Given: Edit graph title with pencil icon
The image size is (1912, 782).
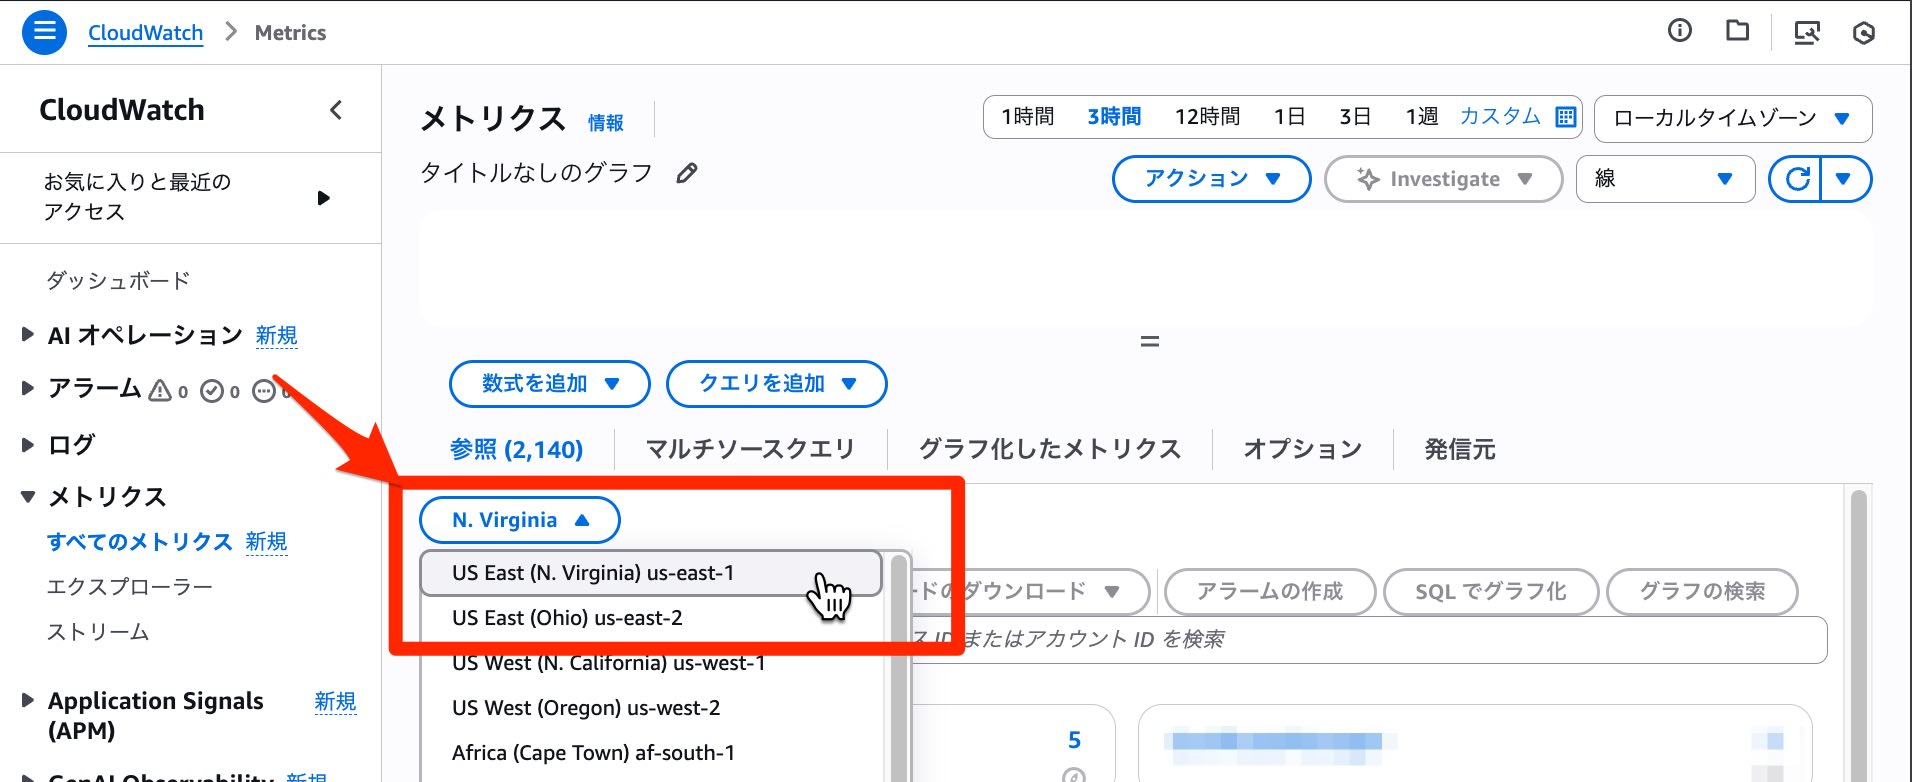Looking at the screenshot, I should [687, 174].
